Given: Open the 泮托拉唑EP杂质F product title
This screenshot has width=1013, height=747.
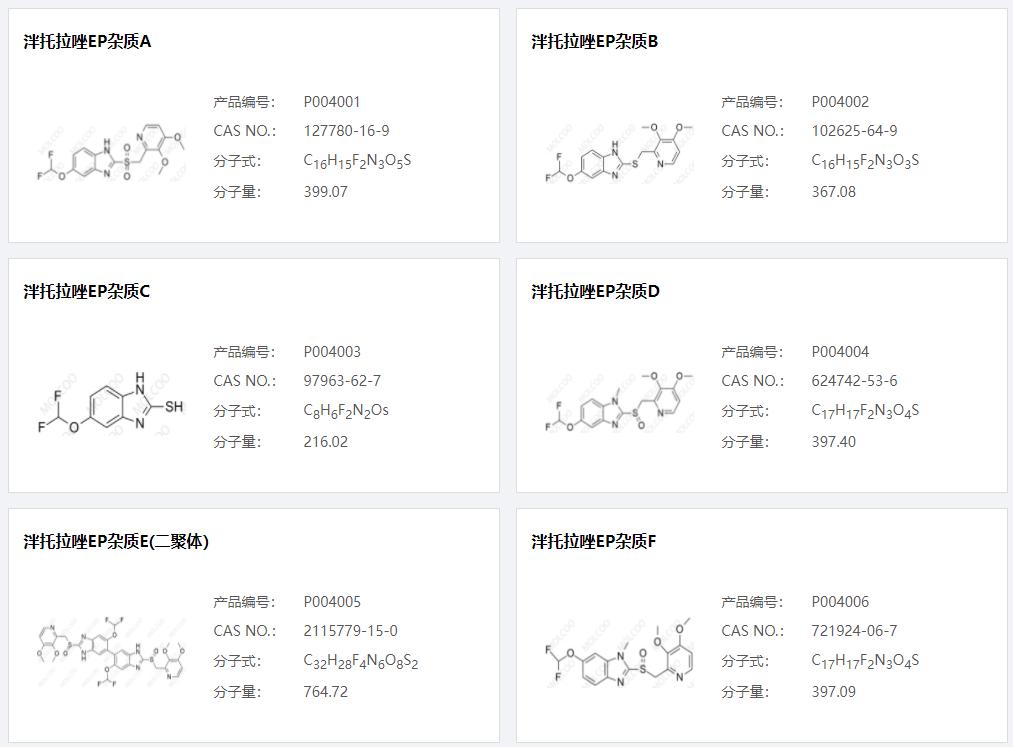Looking at the screenshot, I should coord(594,542).
